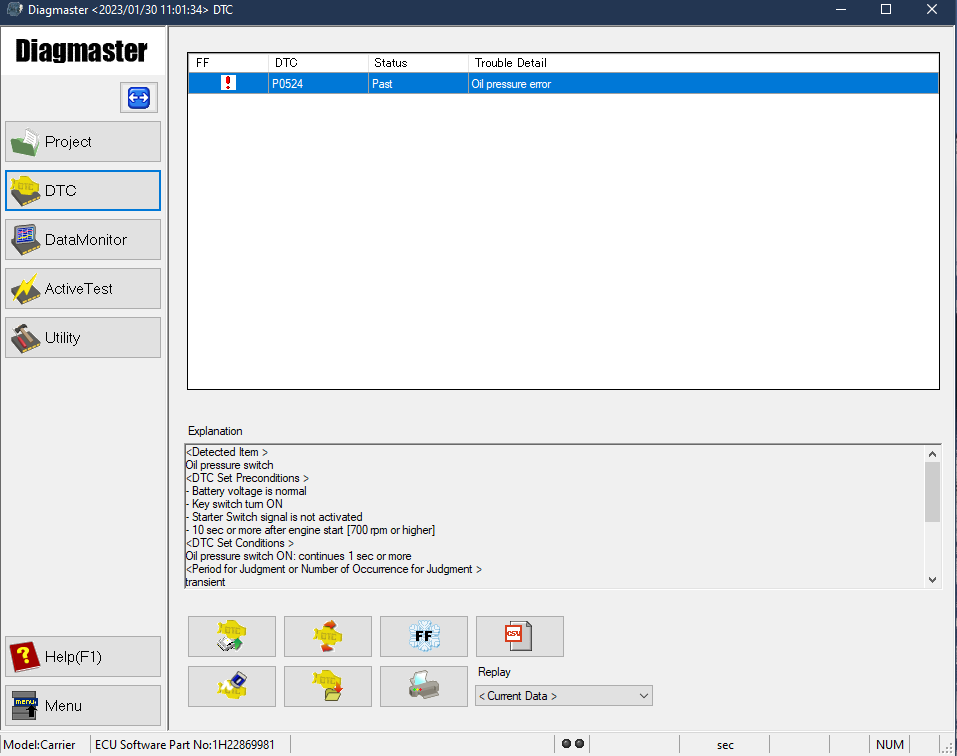This screenshot has height=756, width=957.
Task: Show freeze frame data (FF snowflake)
Action: pos(424,636)
